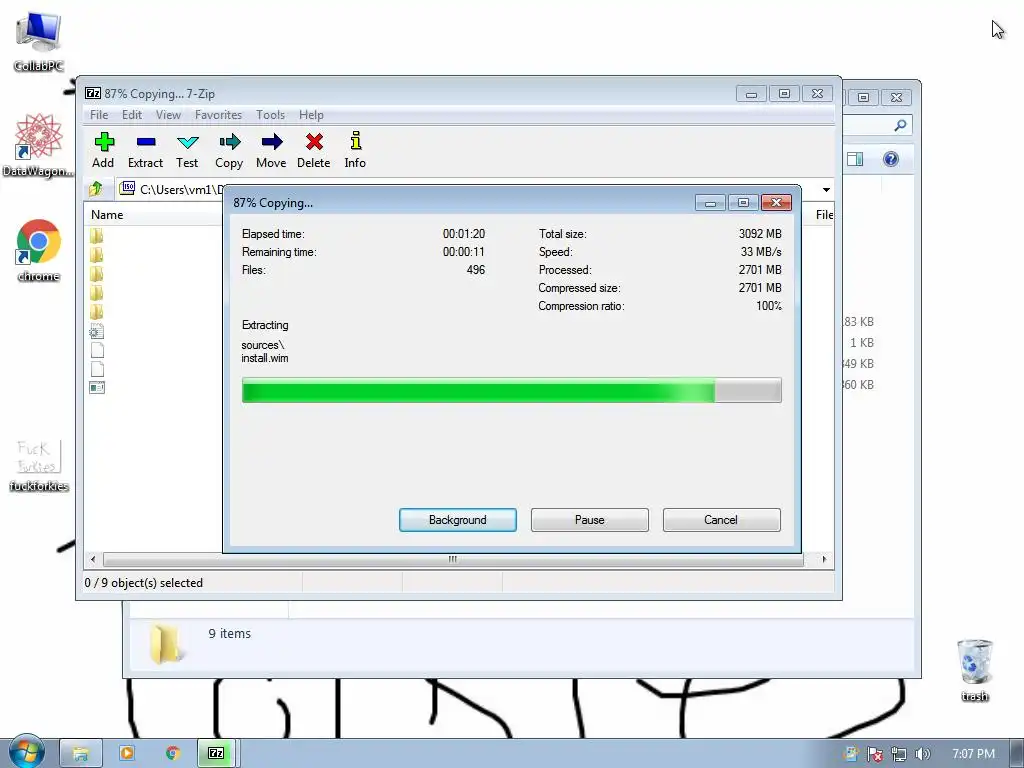Click the Windows Start orb
Viewport: 1024px width, 768px height.
(x=26, y=752)
